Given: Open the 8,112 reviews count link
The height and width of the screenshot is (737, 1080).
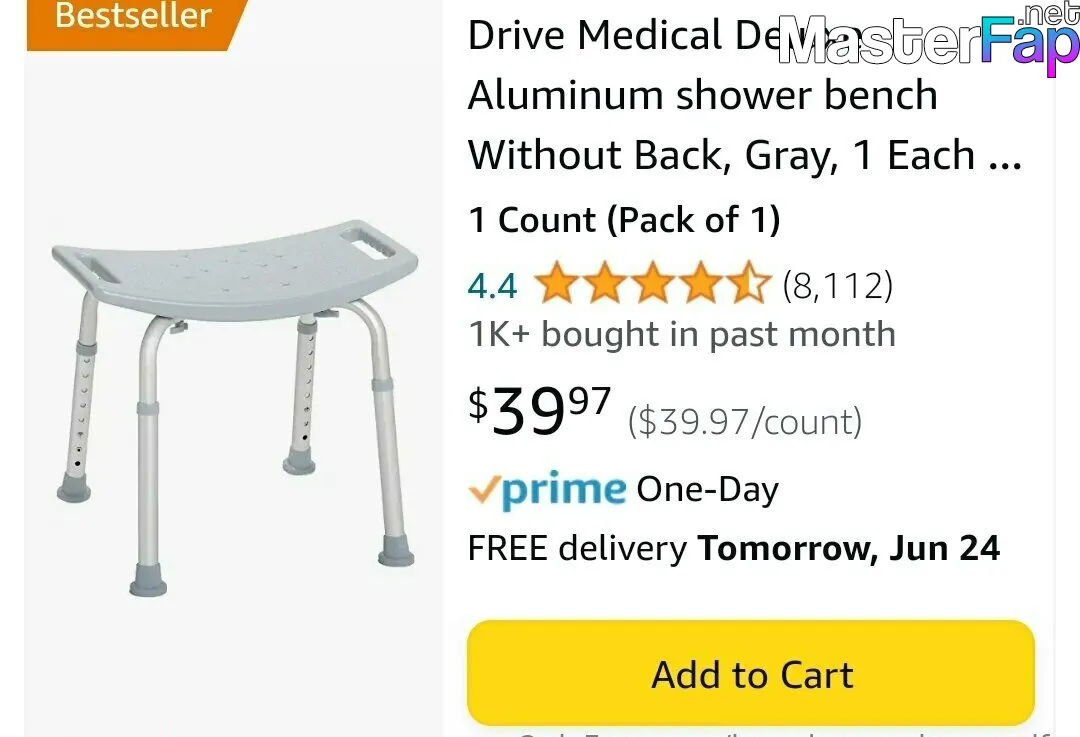Looking at the screenshot, I should pyautogui.click(x=838, y=284).
